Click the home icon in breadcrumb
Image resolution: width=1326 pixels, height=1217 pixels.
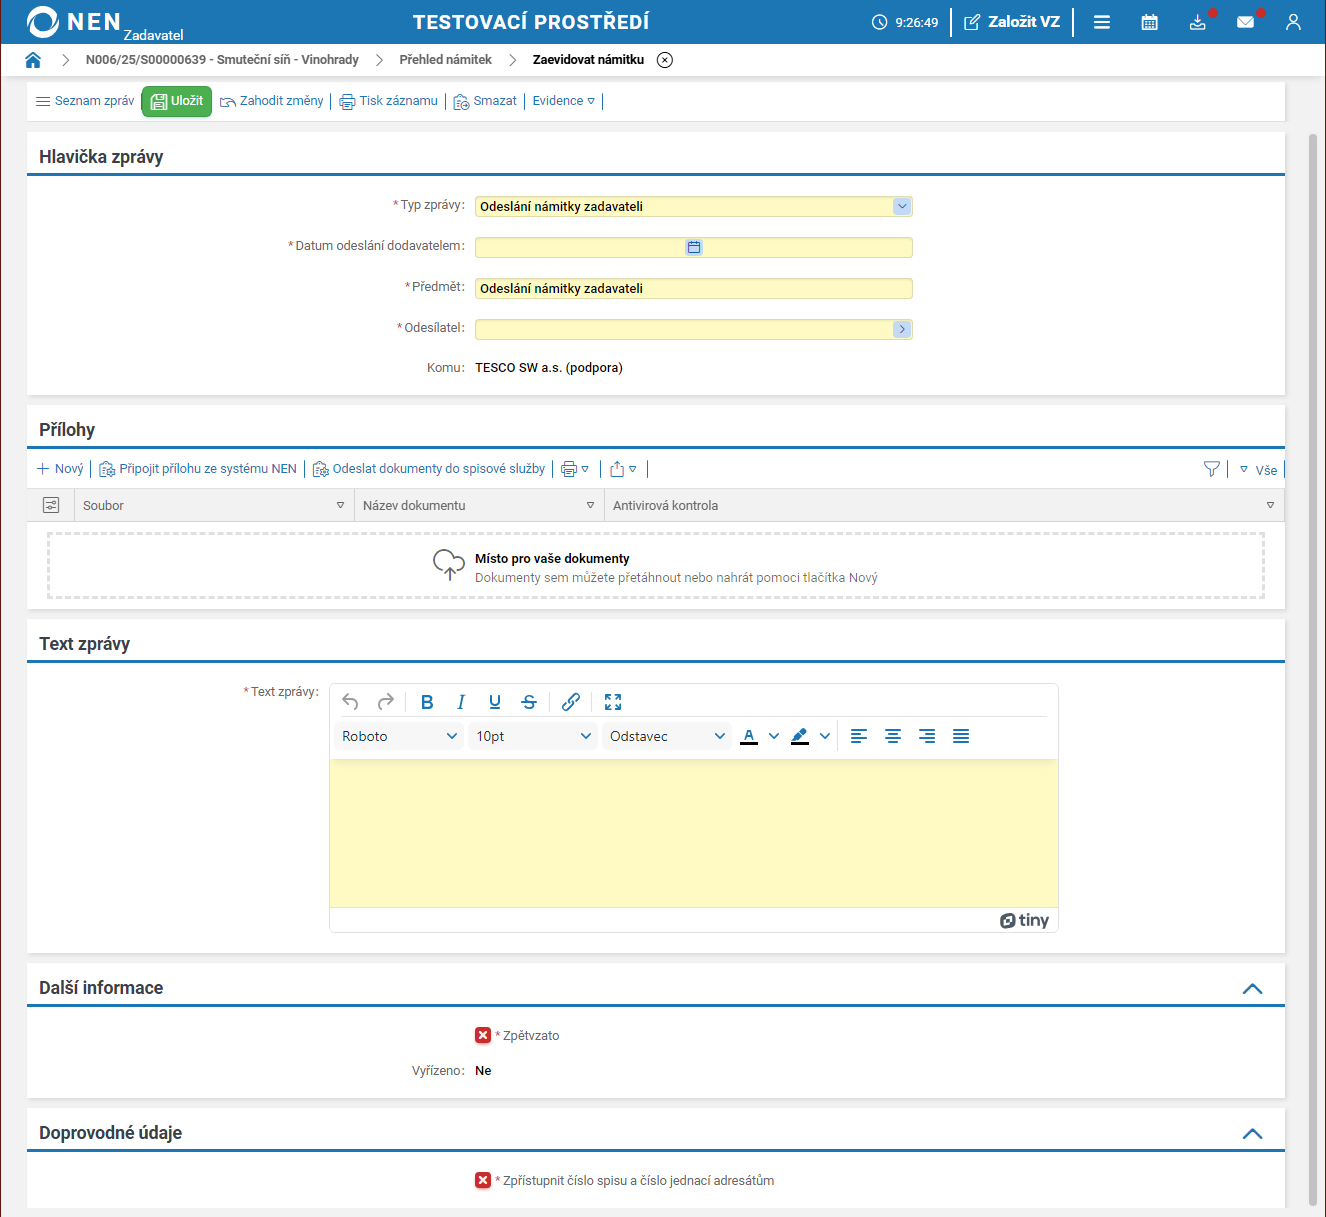click(33, 60)
